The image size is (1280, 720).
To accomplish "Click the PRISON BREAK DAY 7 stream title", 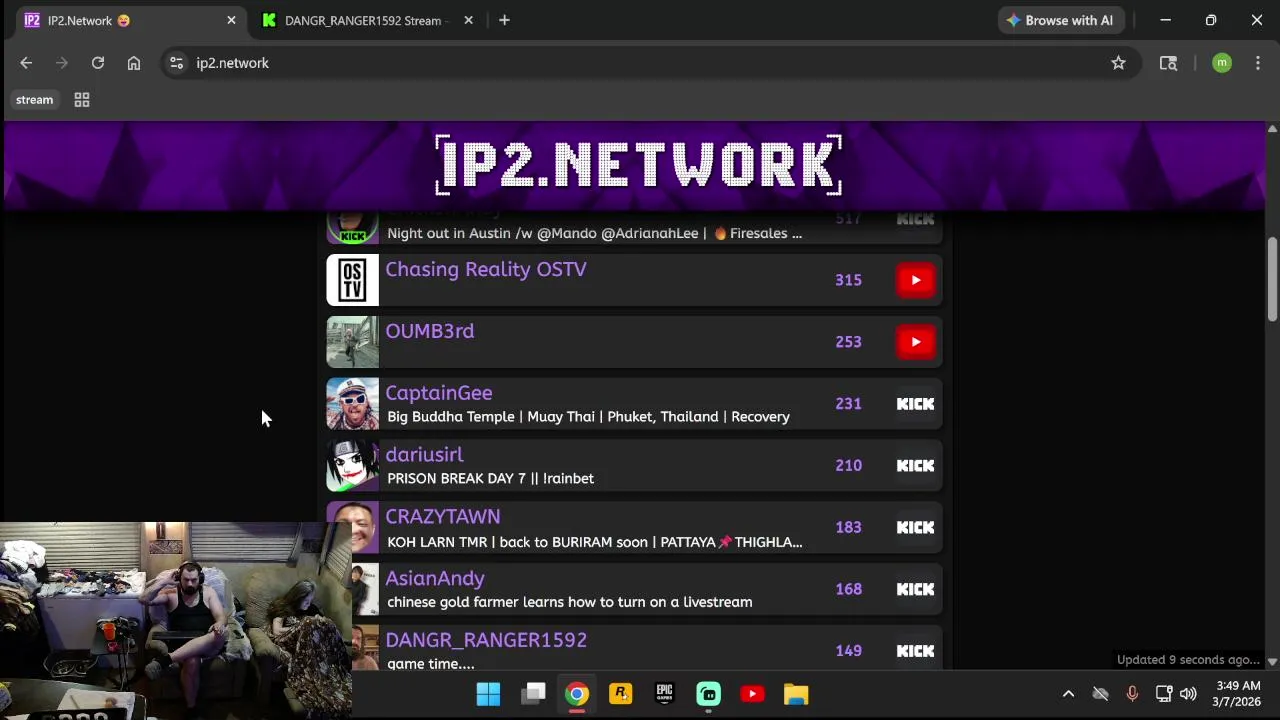I will coord(490,479).
